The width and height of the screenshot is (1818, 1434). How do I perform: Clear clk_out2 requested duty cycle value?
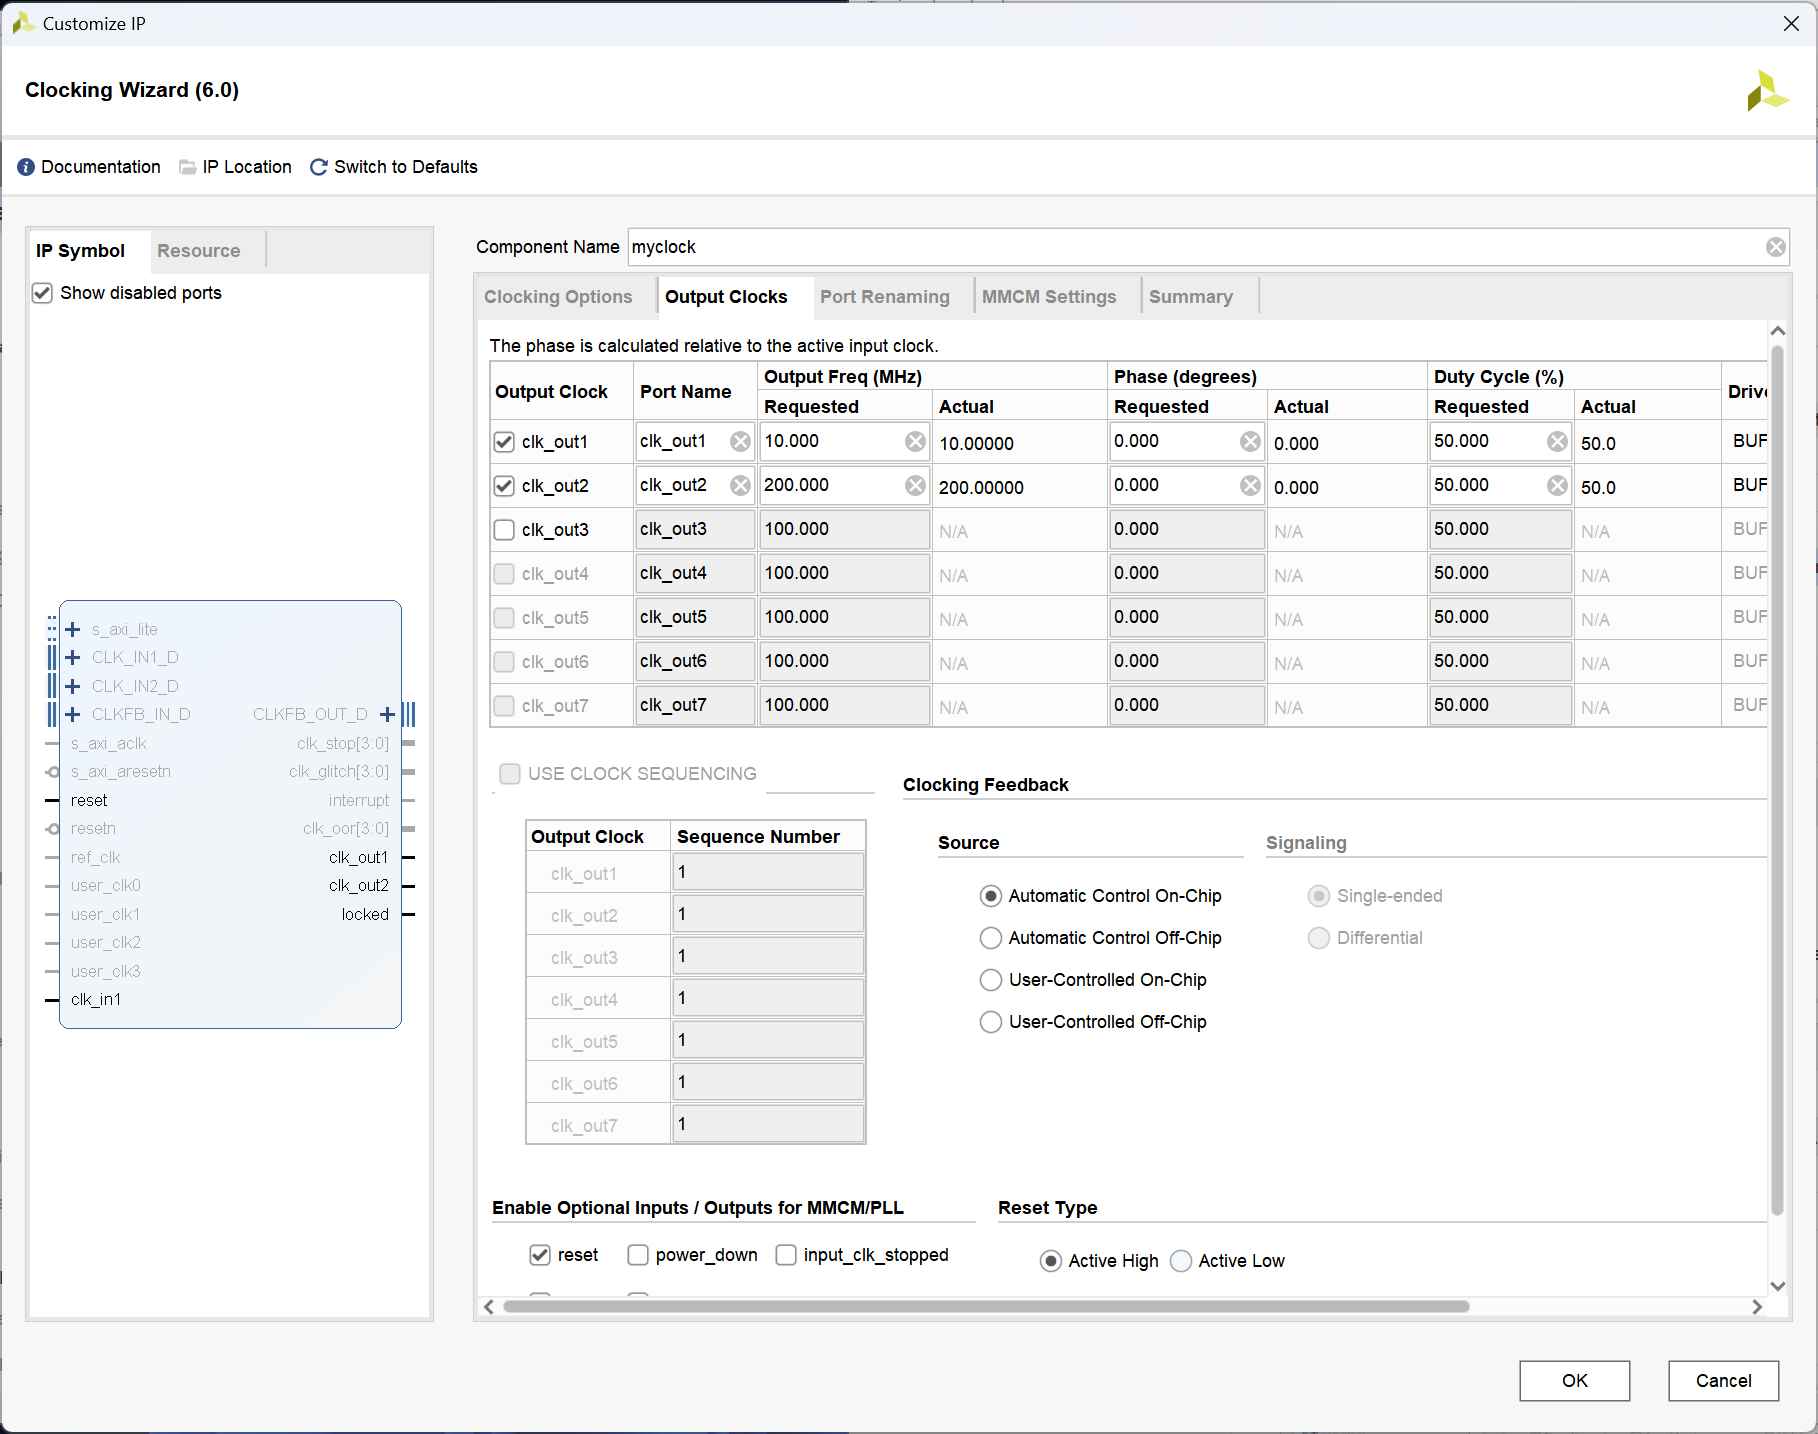(1557, 486)
